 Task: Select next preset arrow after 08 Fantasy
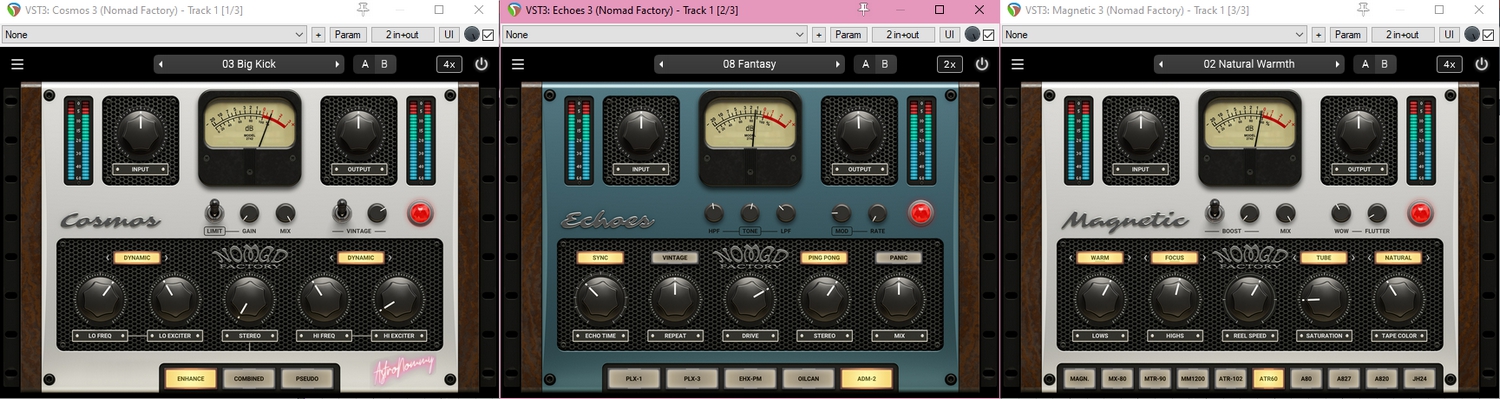[838, 64]
